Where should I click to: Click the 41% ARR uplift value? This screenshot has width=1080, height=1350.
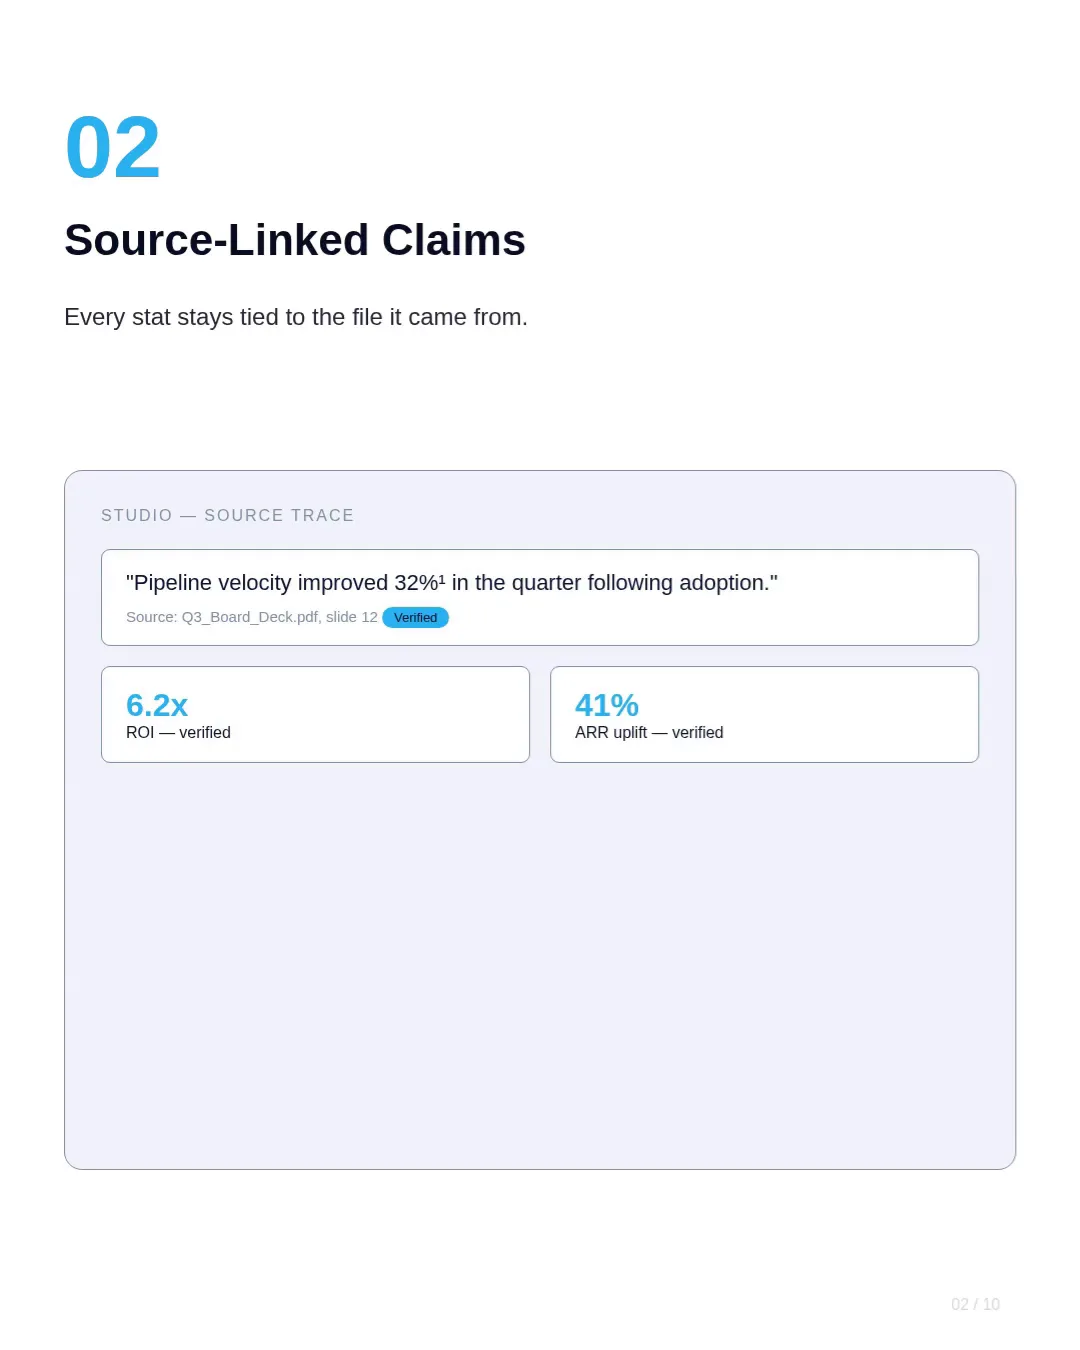(x=607, y=705)
